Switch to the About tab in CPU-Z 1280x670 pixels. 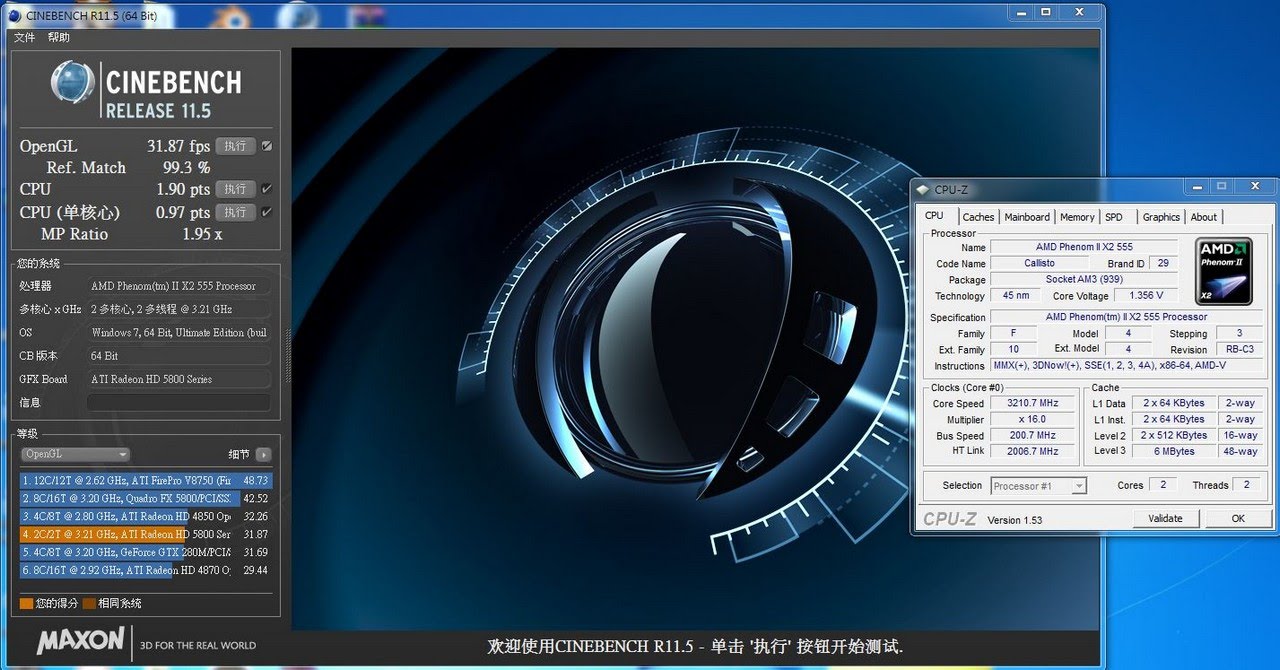coord(1204,217)
